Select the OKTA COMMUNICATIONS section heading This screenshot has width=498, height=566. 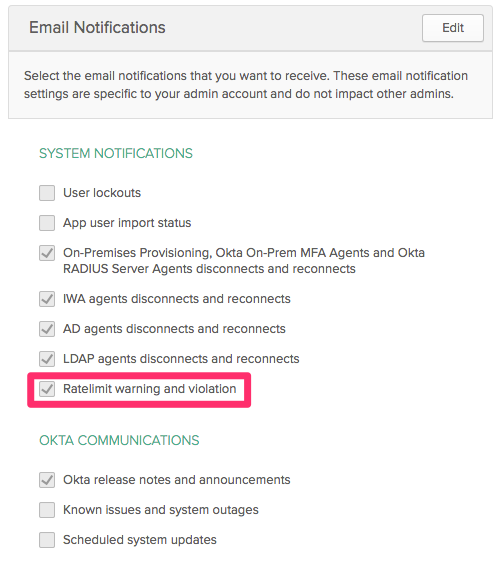pyautogui.click(x=119, y=440)
